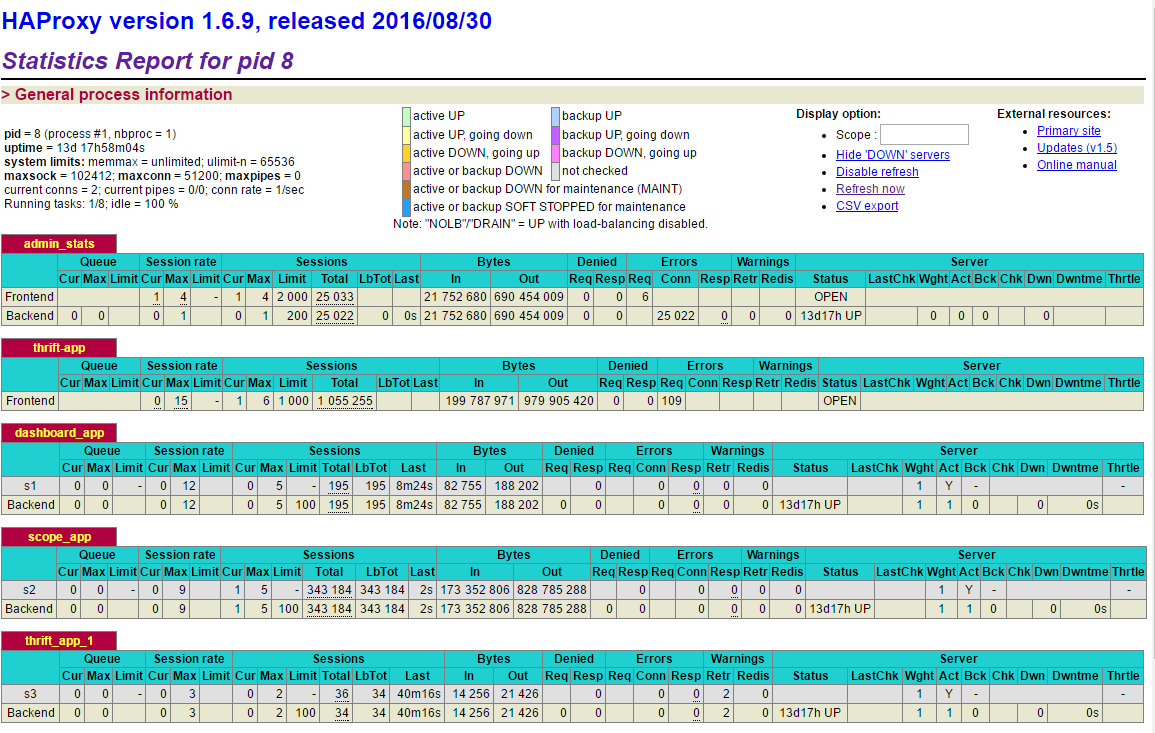Click the s3 server row name
The width and height of the screenshot is (1155, 733).
click(29, 694)
